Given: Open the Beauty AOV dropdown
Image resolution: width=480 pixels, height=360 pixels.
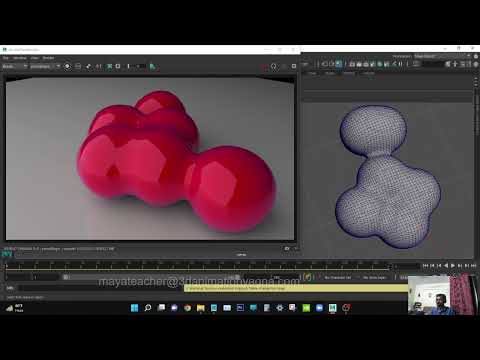Looking at the screenshot, I should tap(15, 66).
